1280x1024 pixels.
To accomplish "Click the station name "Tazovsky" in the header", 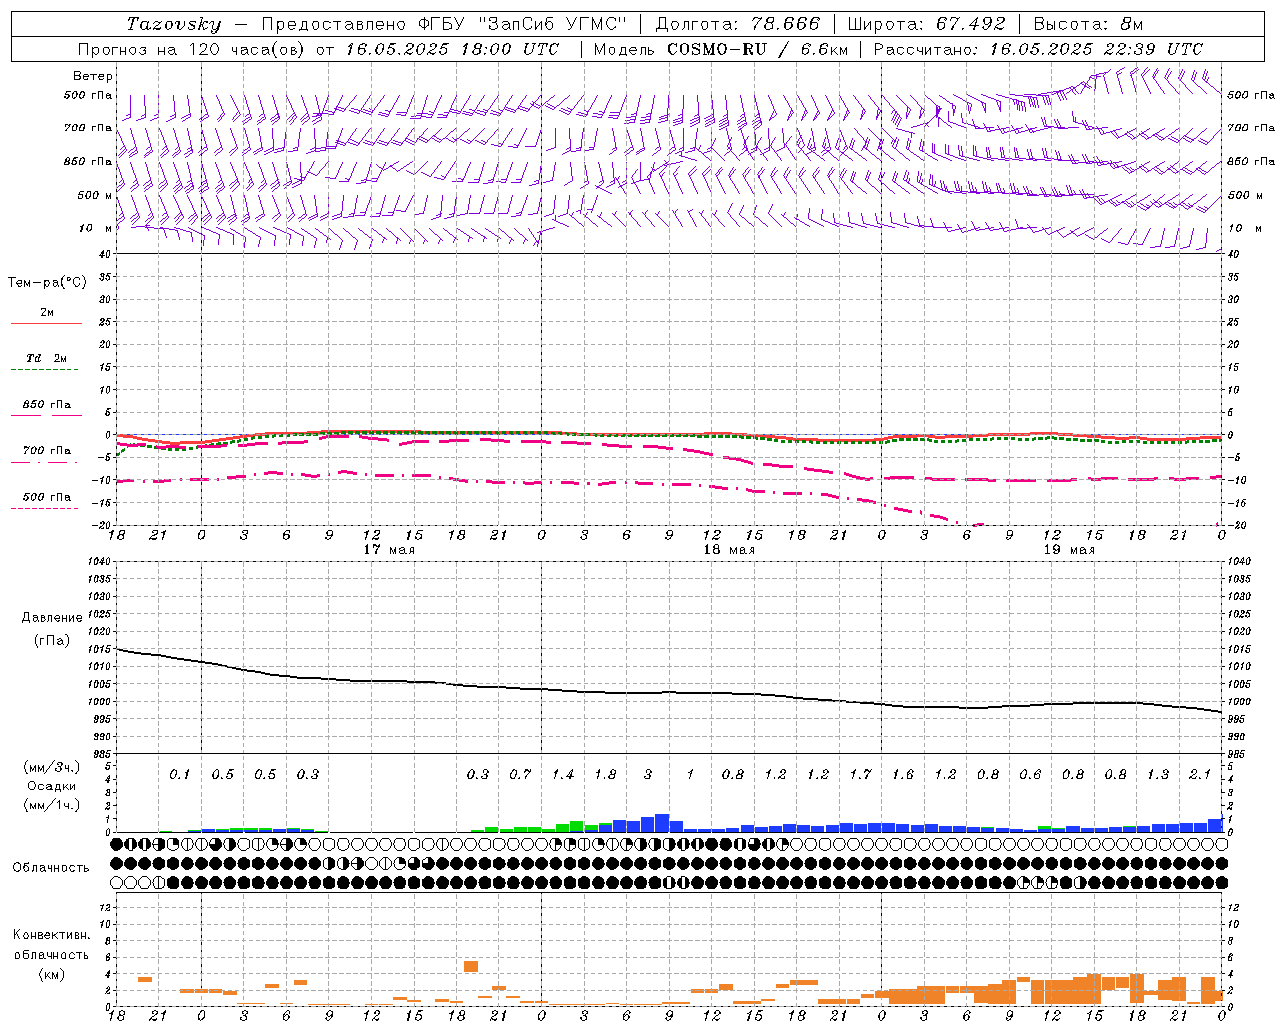I will [x=174, y=24].
